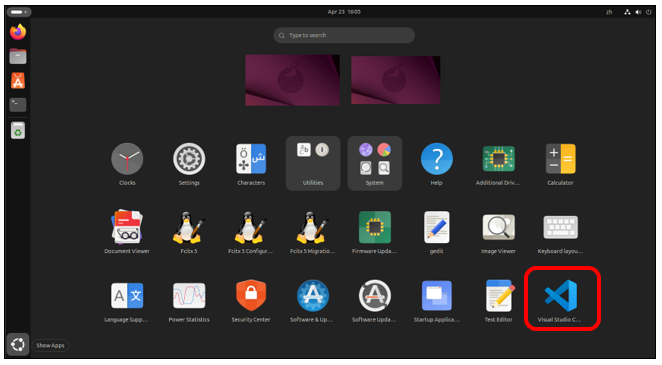Launch the Help app
This screenshot has height=365, width=662.
coord(437,164)
